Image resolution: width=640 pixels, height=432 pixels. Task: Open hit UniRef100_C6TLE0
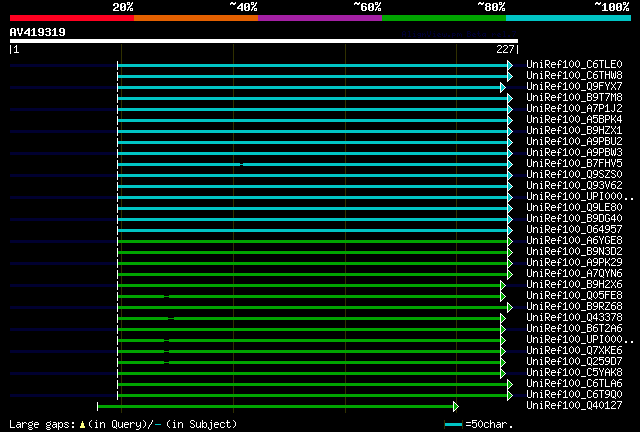[x=574, y=65]
